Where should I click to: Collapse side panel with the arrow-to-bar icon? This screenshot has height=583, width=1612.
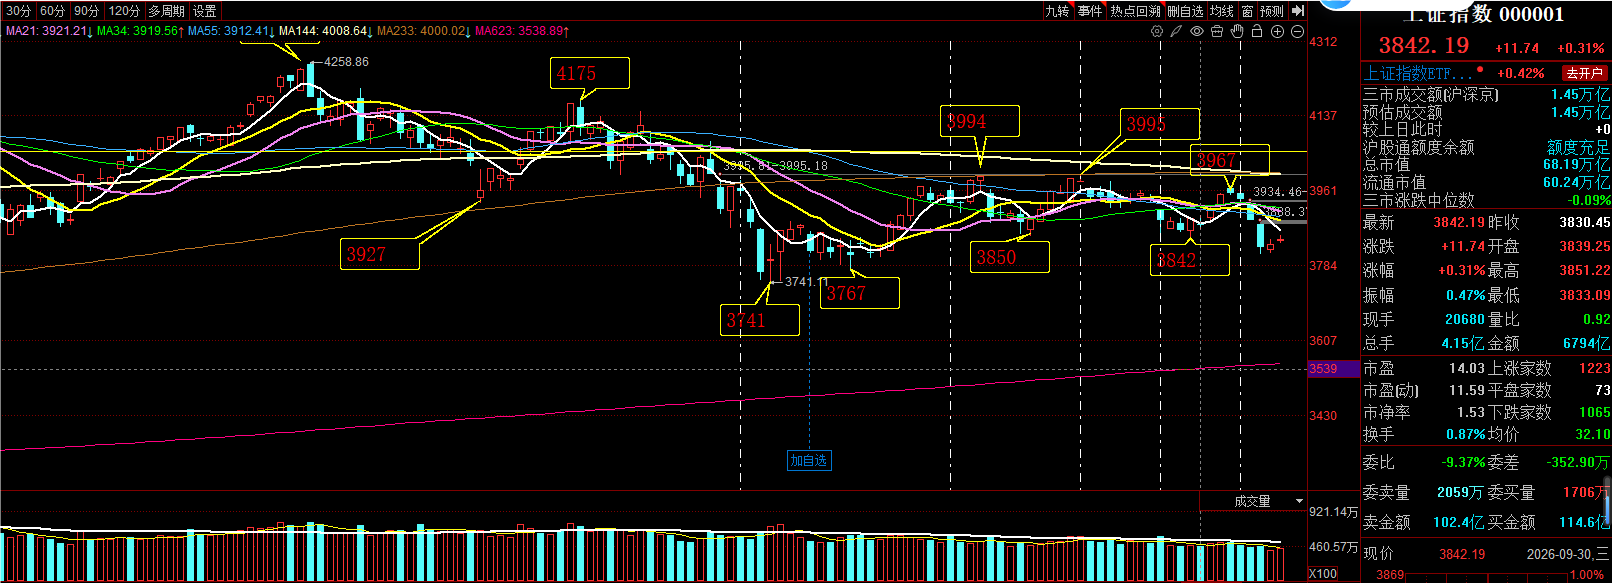click(1298, 11)
